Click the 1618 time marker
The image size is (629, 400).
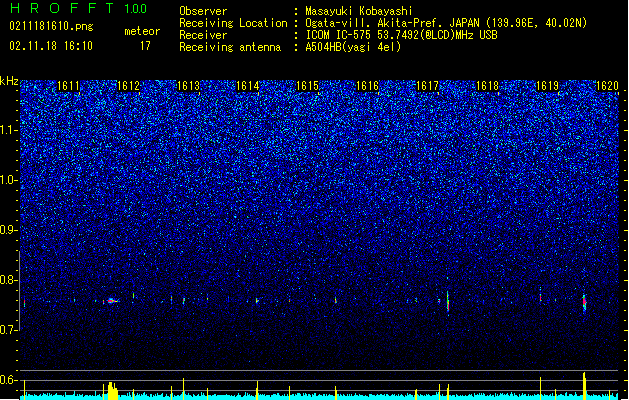[x=487, y=86]
